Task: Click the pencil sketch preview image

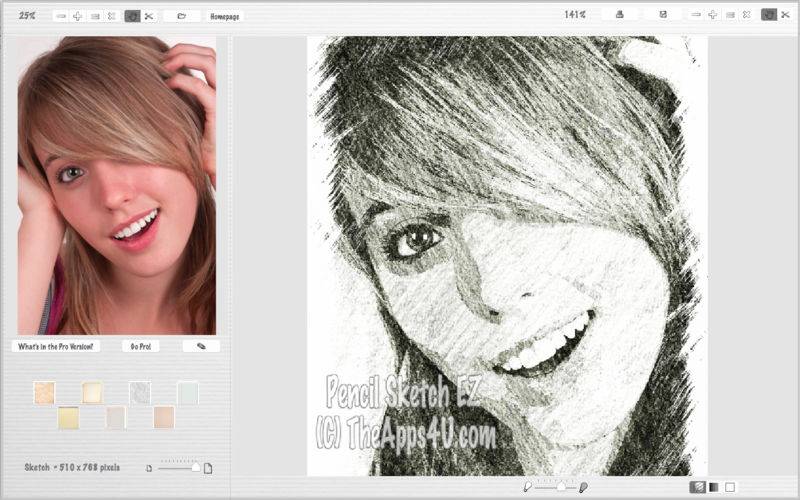Action: [x=507, y=256]
